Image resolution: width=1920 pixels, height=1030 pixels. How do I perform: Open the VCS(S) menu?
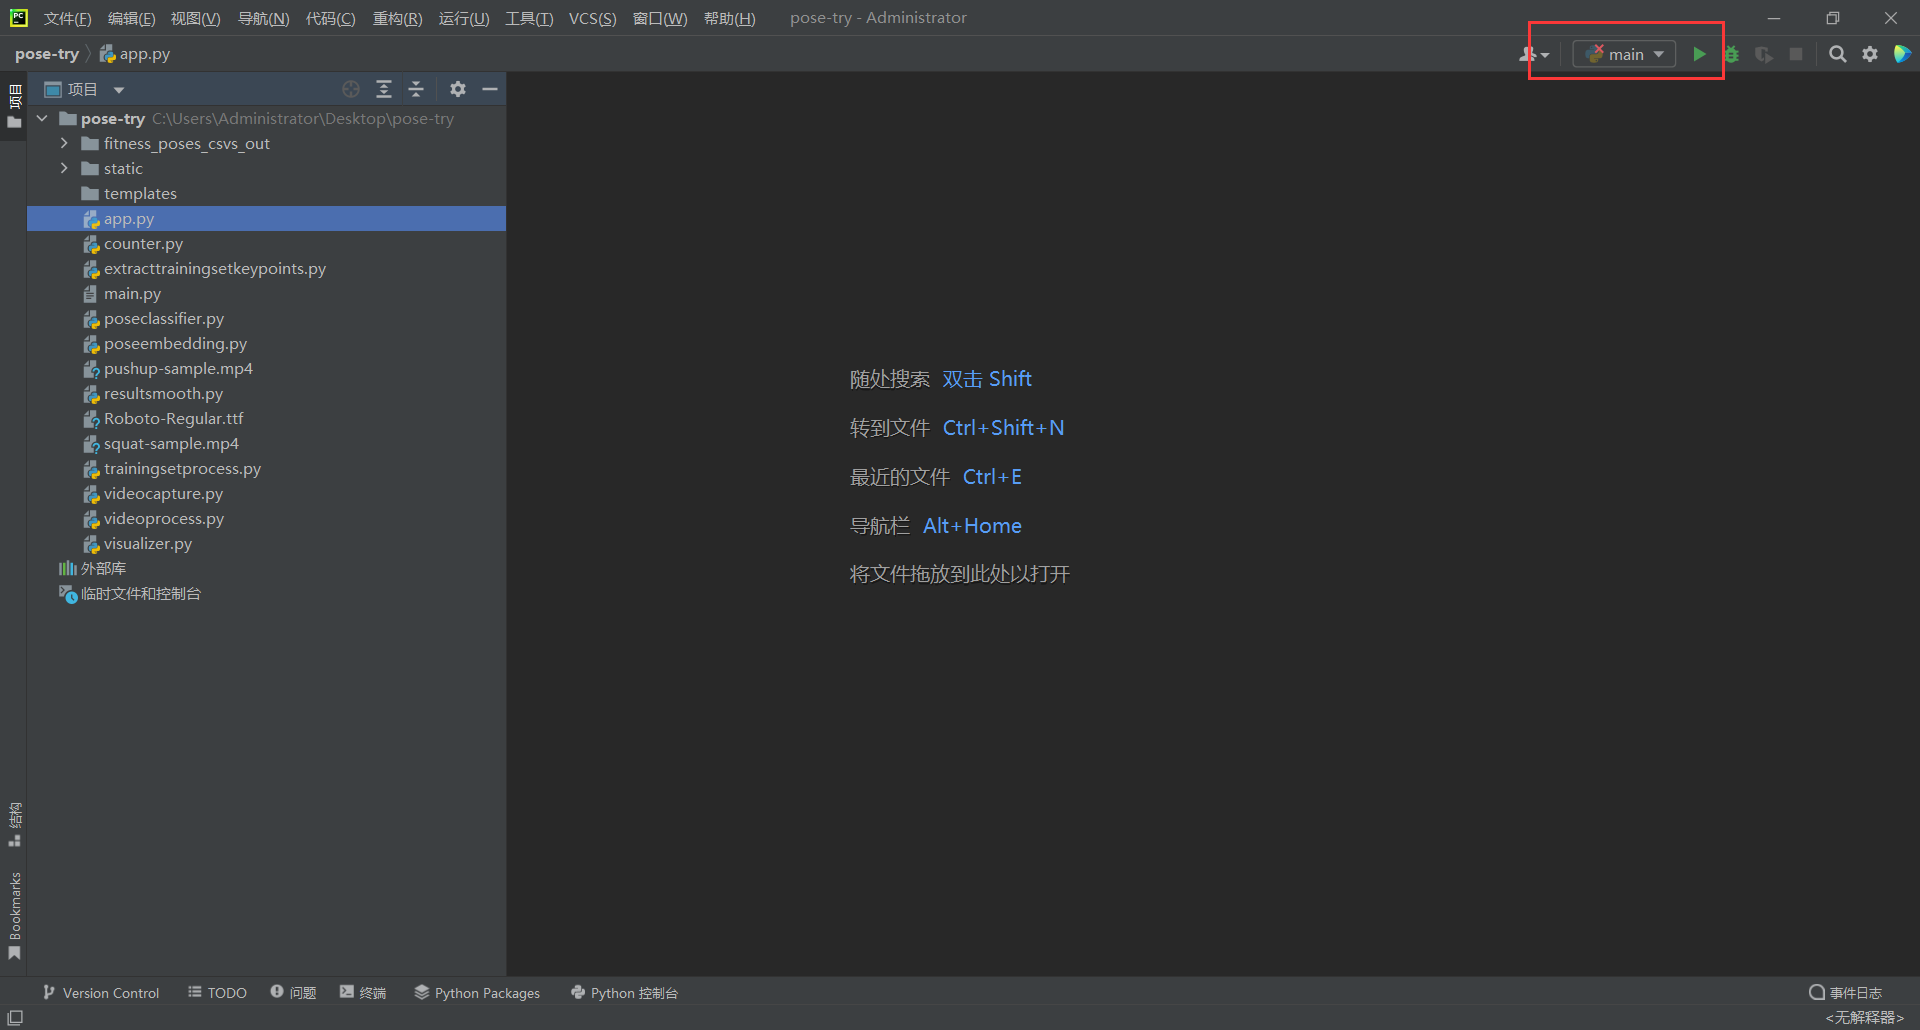[592, 18]
